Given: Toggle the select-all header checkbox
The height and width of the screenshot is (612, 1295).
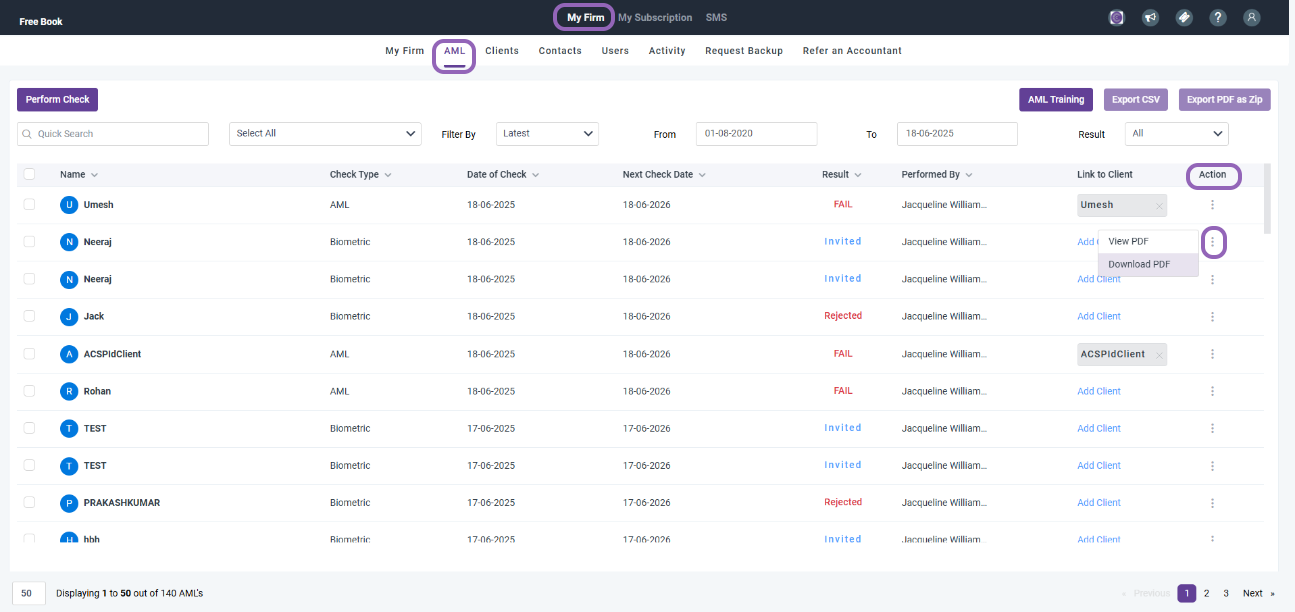Looking at the screenshot, I should coord(29,174).
